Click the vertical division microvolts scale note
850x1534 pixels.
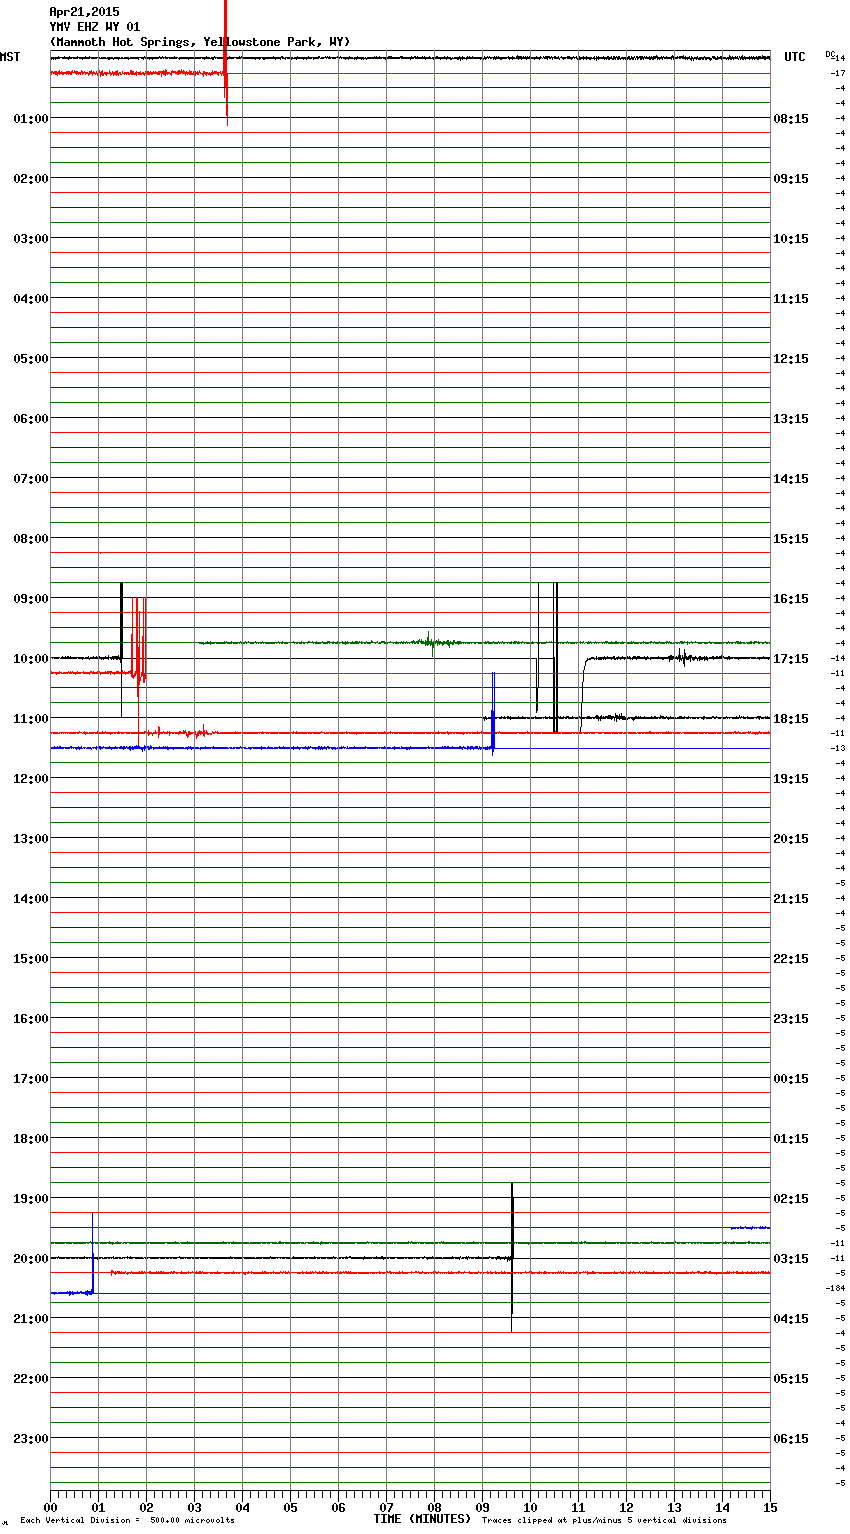[x=127, y=1521]
